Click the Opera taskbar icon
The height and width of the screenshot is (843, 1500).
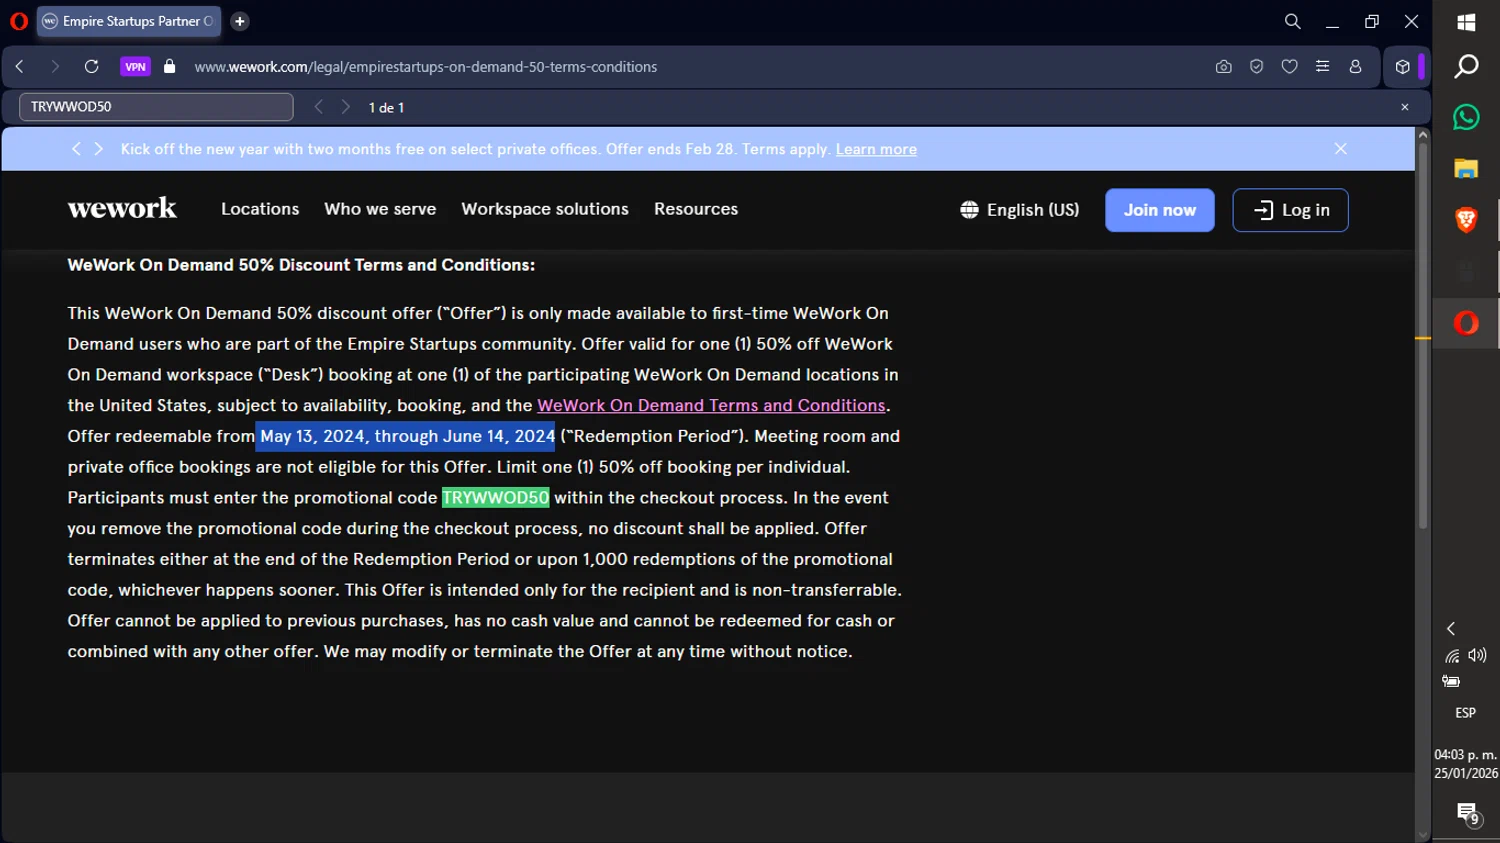coord(1466,323)
